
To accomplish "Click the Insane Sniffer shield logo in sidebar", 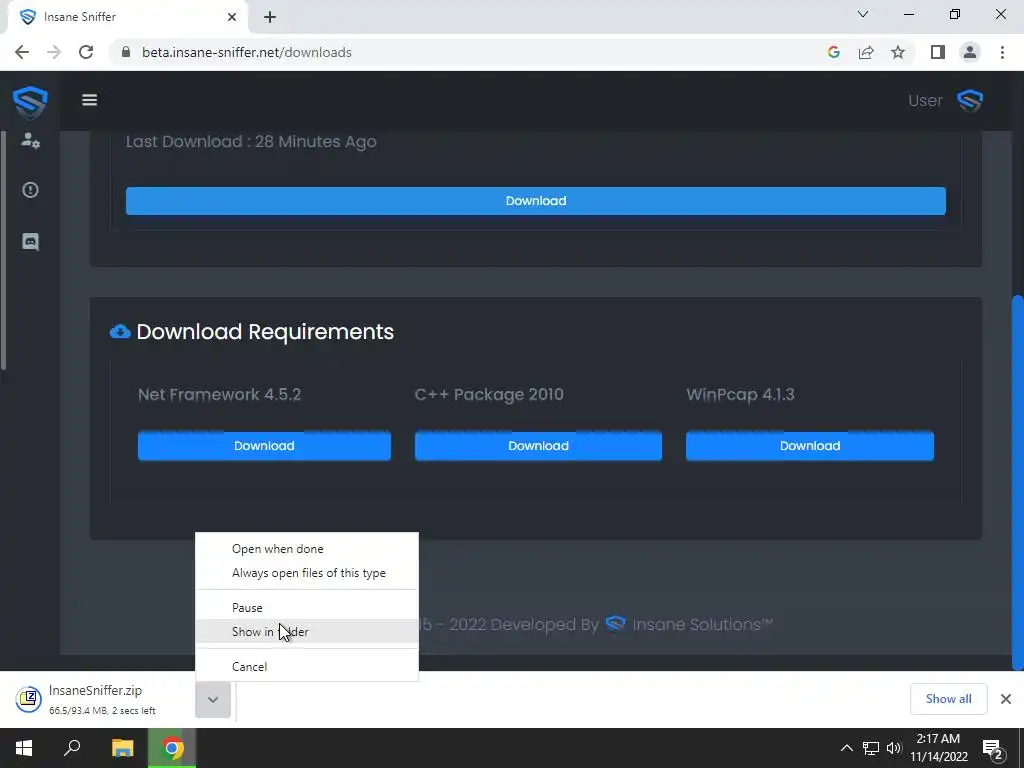I will pyautogui.click(x=30, y=103).
